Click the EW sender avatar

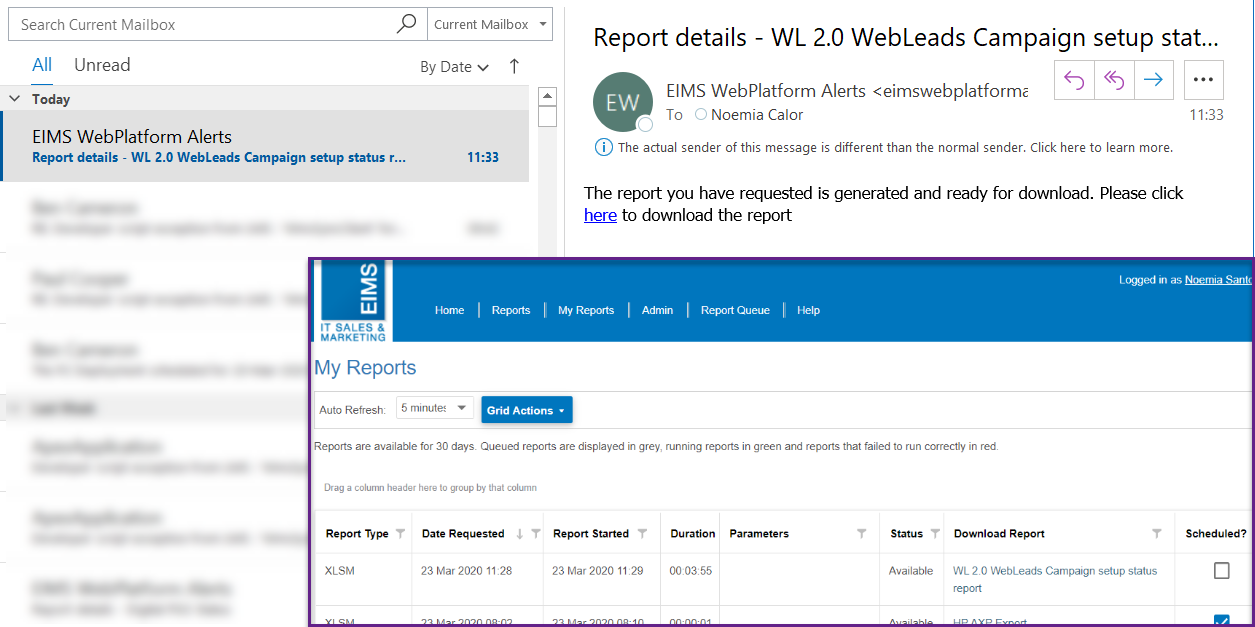pyautogui.click(x=623, y=102)
